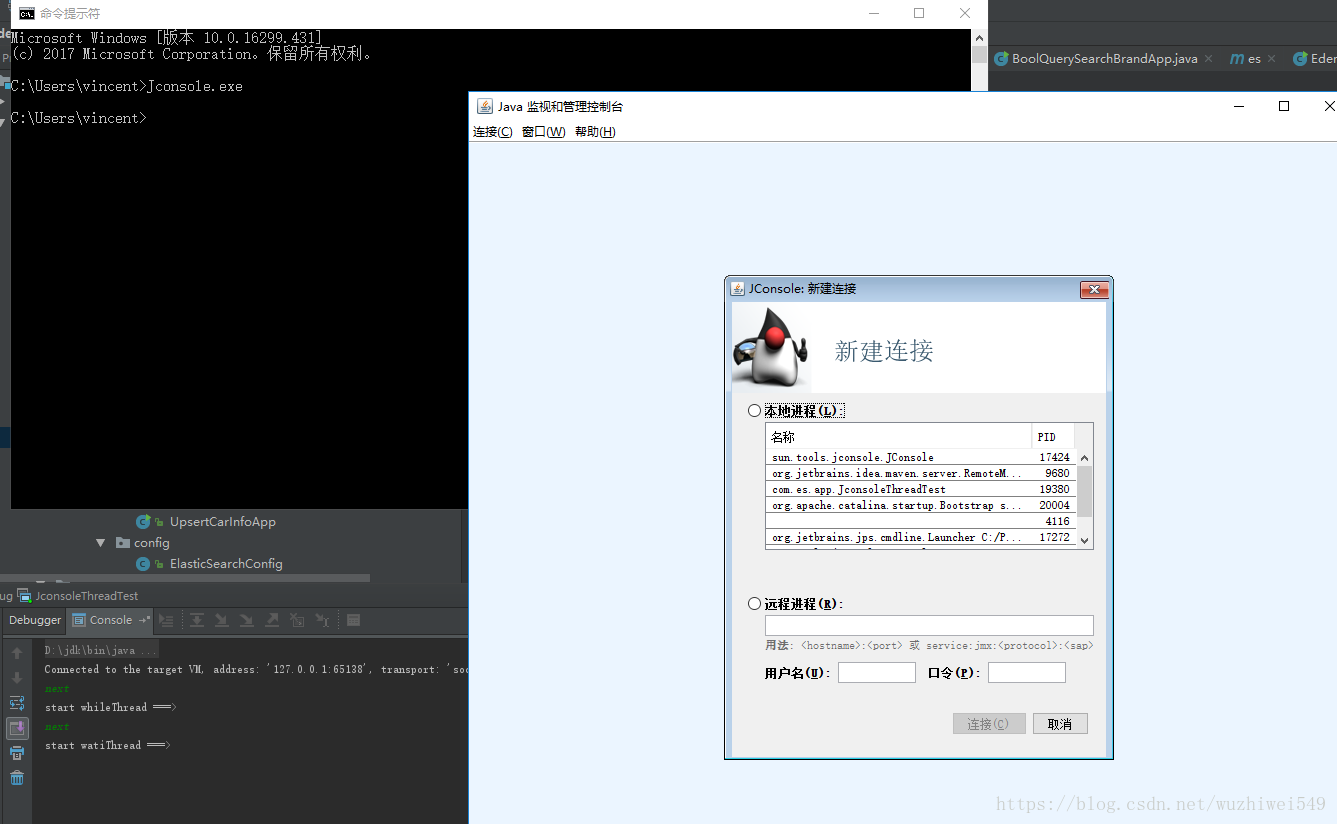Click the config folder icon
Image resolution: width=1337 pixels, height=824 pixels.
point(123,543)
